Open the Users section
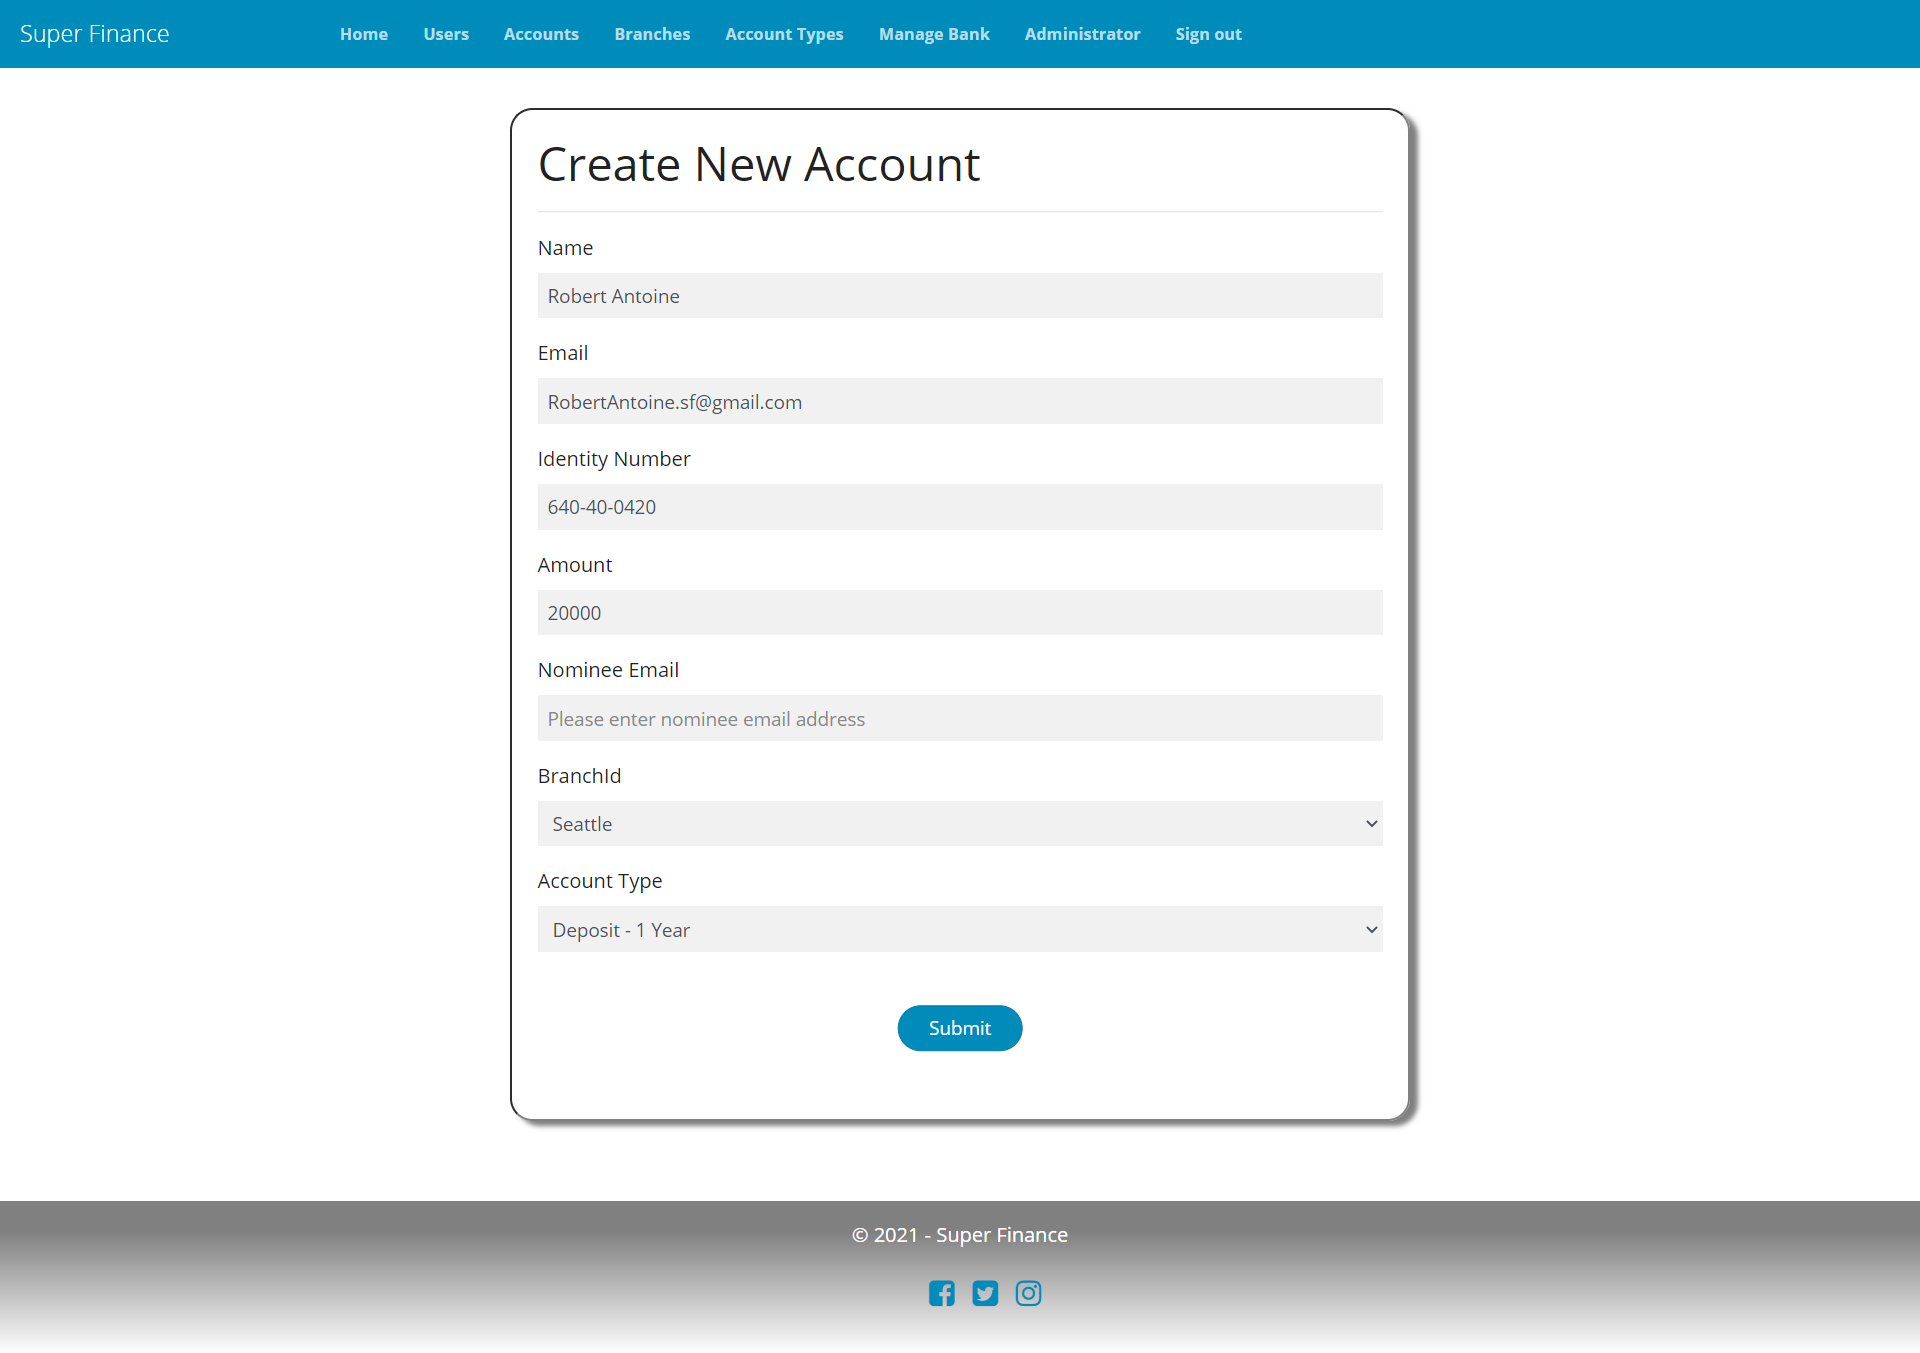The width and height of the screenshot is (1920, 1353). pos(445,34)
